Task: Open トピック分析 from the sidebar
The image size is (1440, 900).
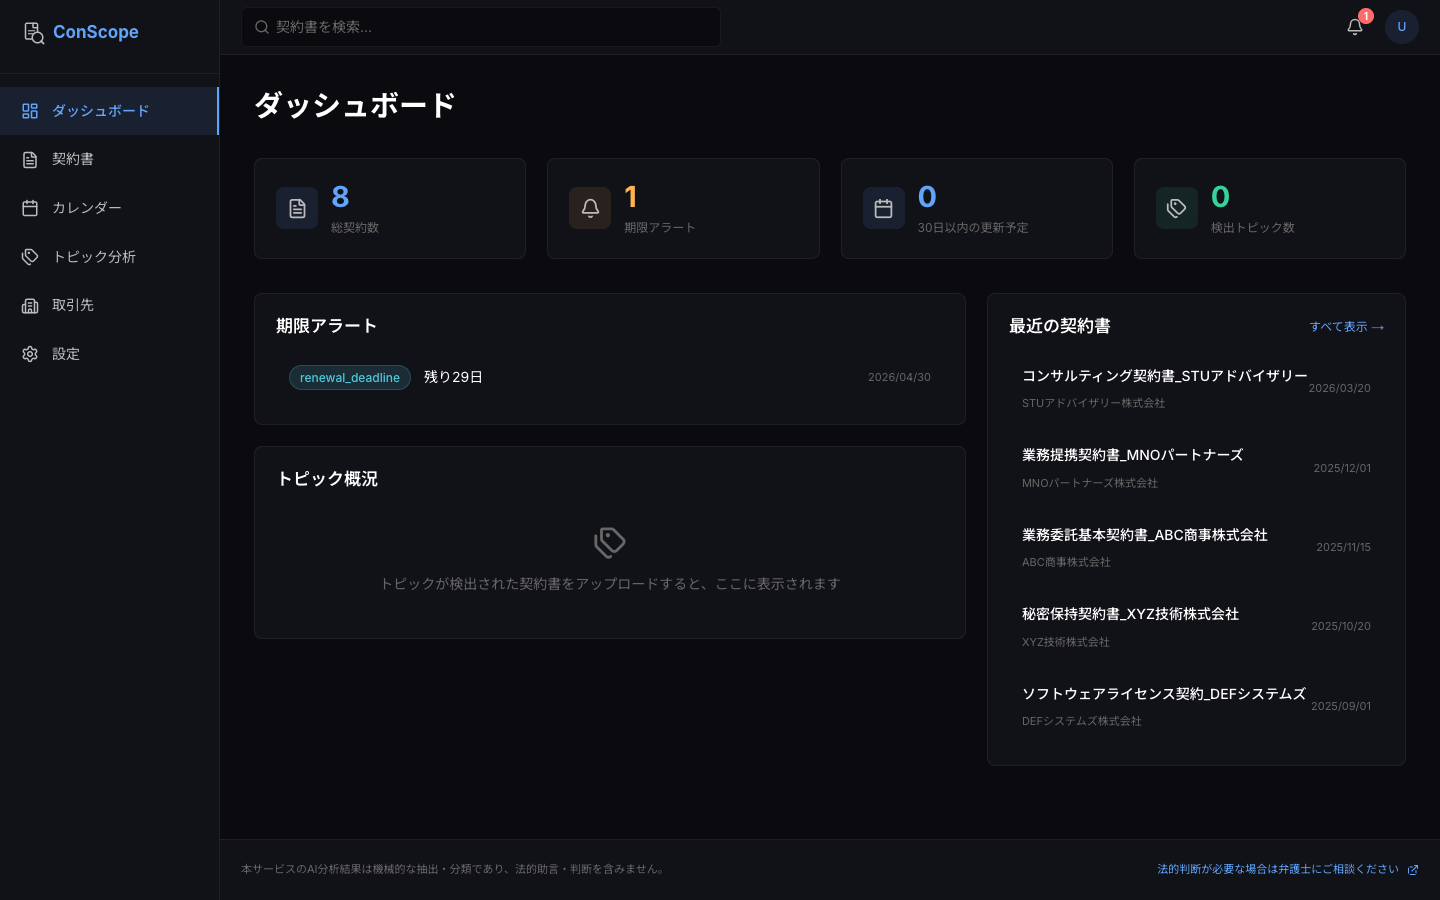Action: pyautogui.click(x=94, y=257)
